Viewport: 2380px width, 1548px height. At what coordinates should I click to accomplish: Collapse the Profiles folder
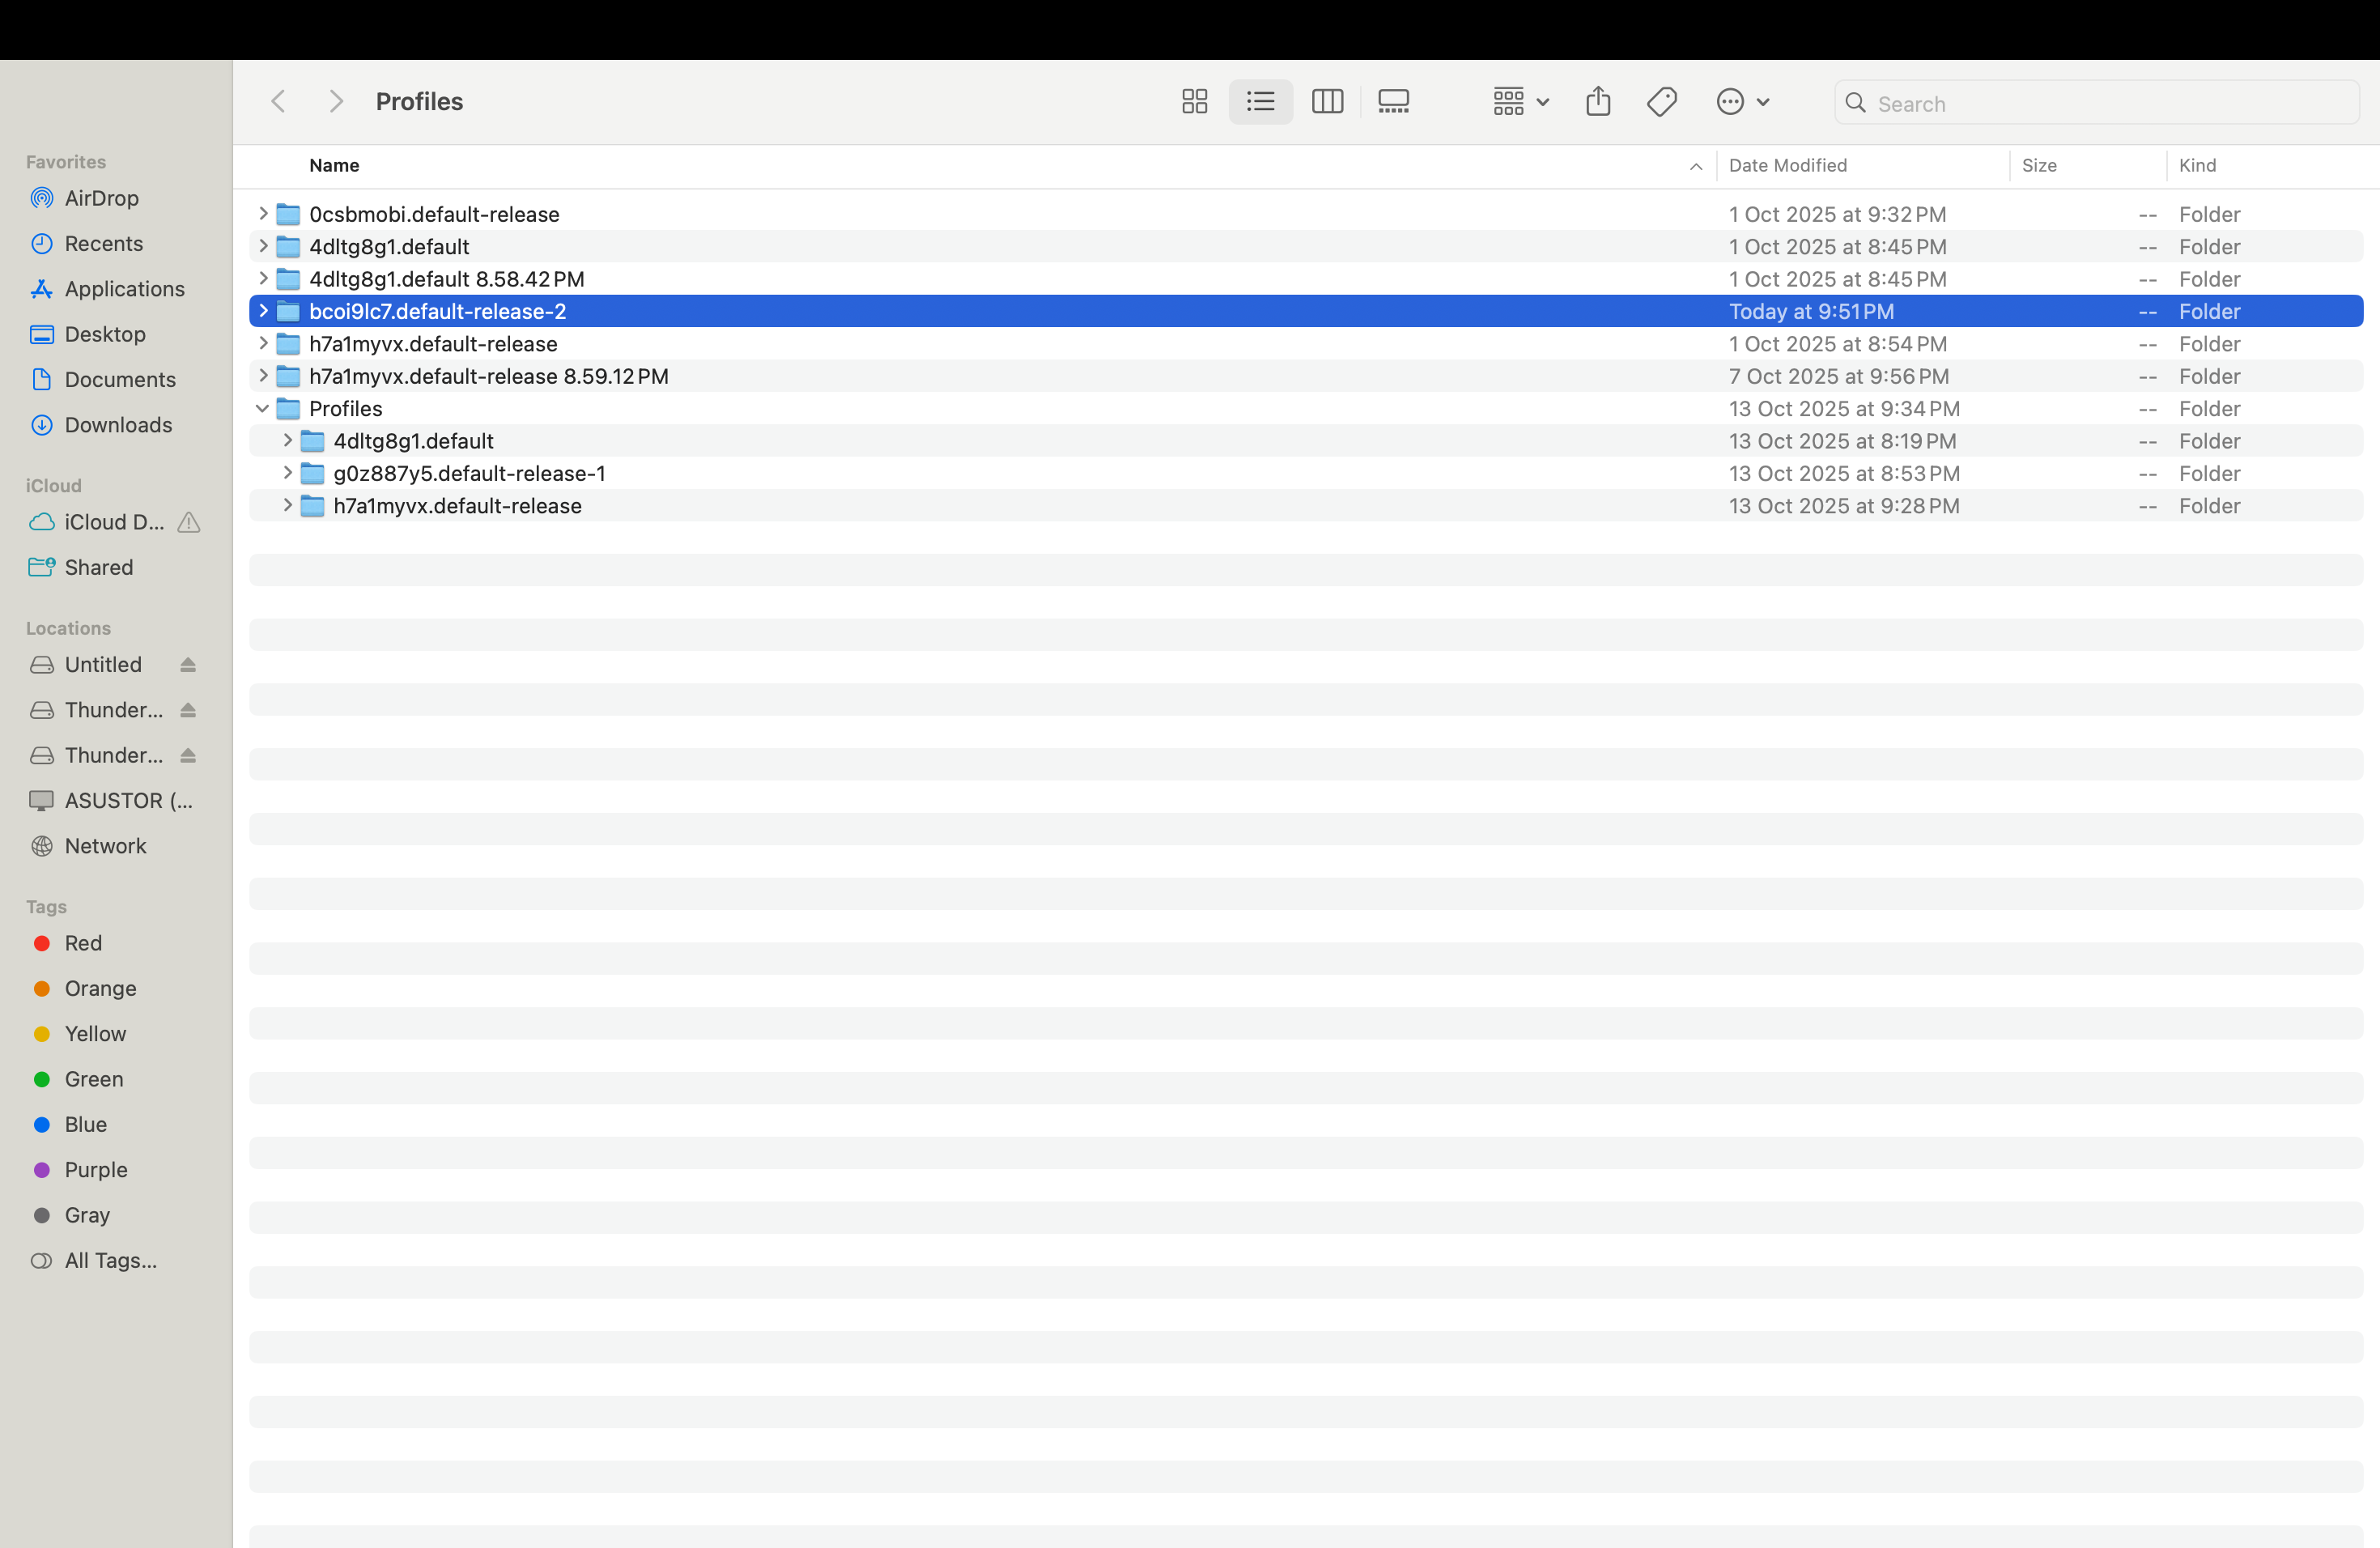(262, 409)
